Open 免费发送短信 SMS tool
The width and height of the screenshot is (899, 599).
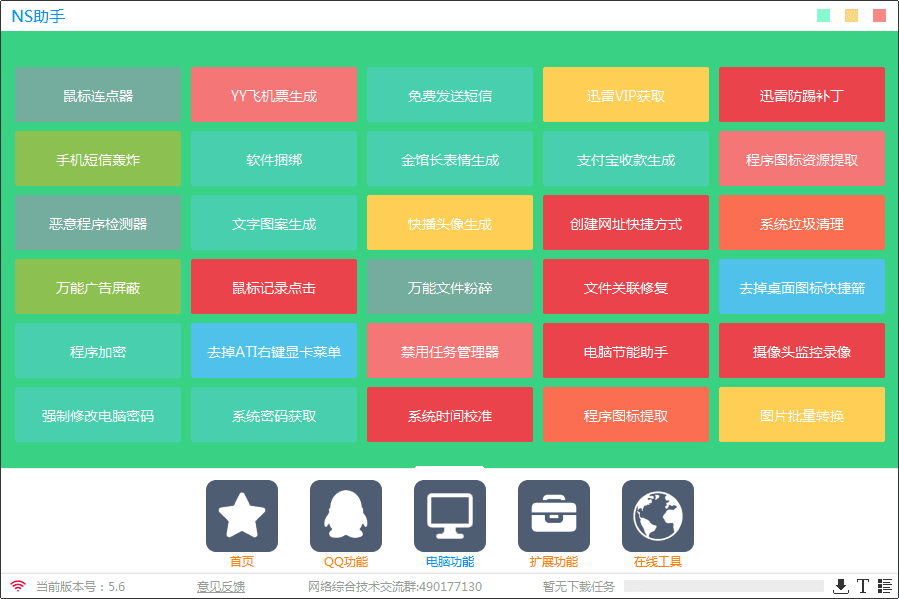click(x=449, y=94)
